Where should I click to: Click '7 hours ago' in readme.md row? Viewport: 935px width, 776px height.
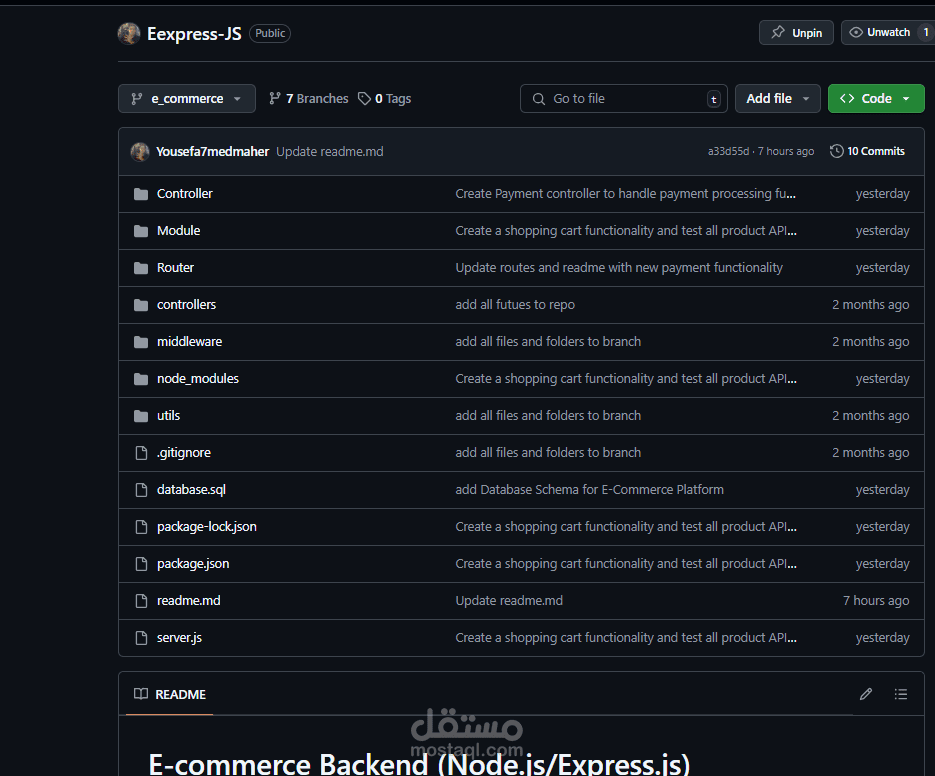[x=876, y=601]
